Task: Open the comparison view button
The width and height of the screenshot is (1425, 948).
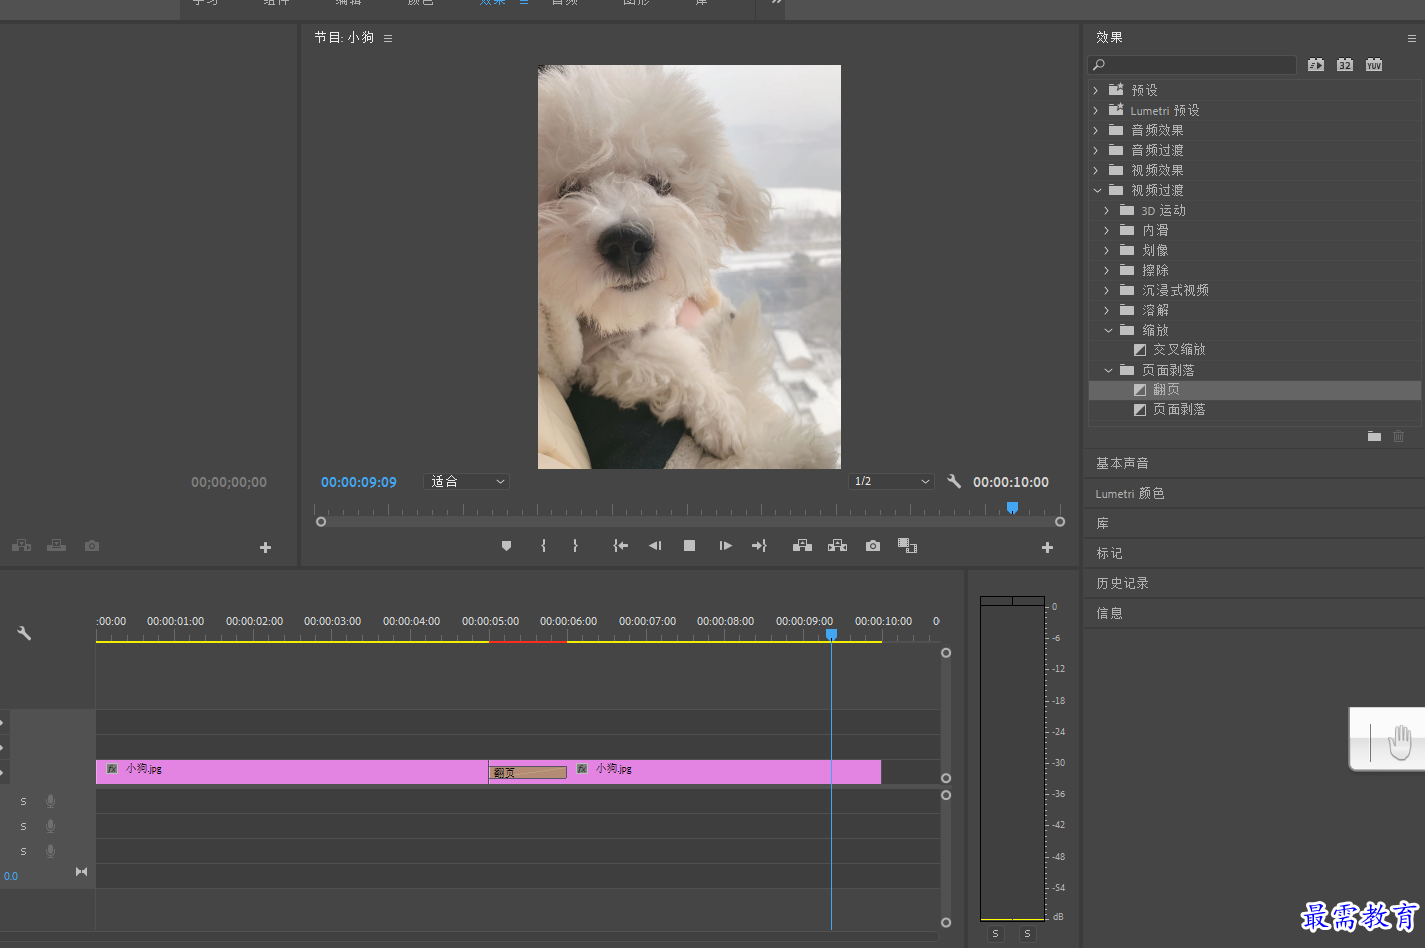Action: (x=907, y=546)
